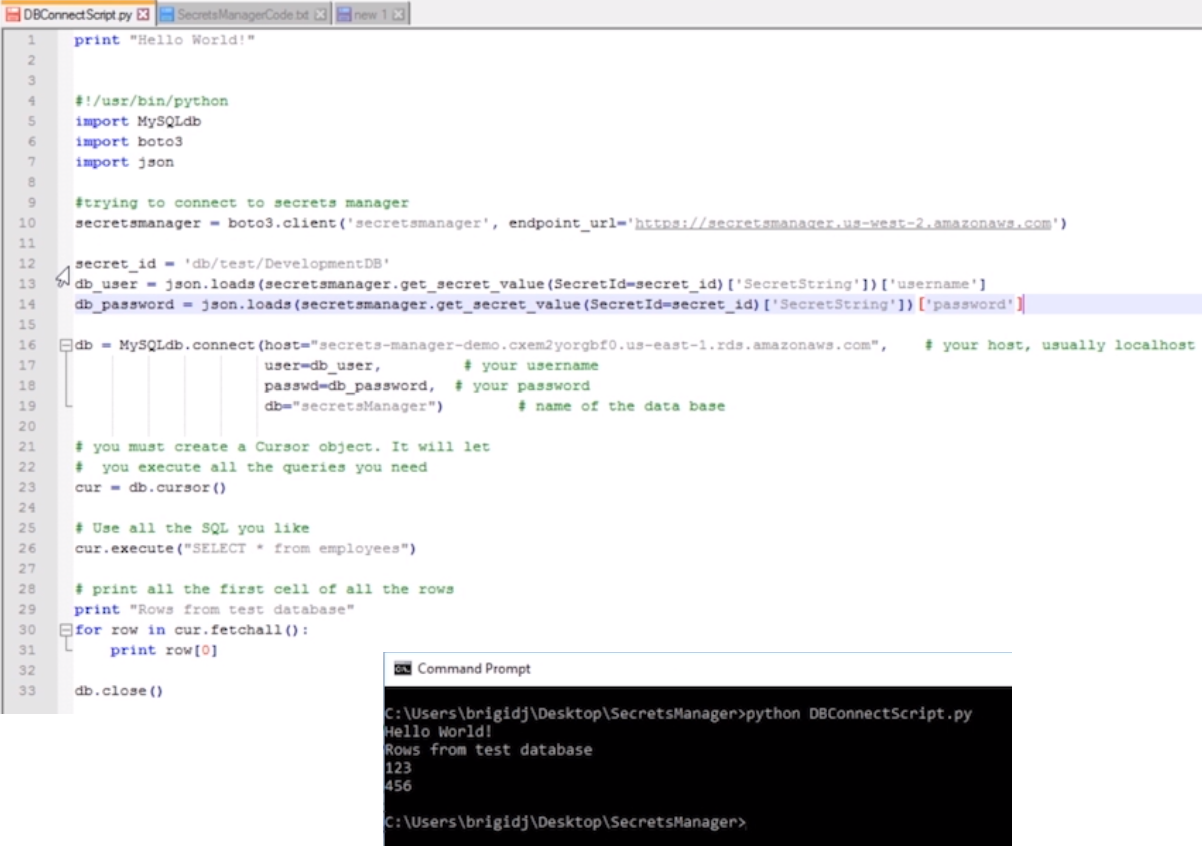This screenshot has height=846, width=1202.
Task: Click the disk icon on the new 1 tab
Action: pyautogui.click(x=345, y=14)
